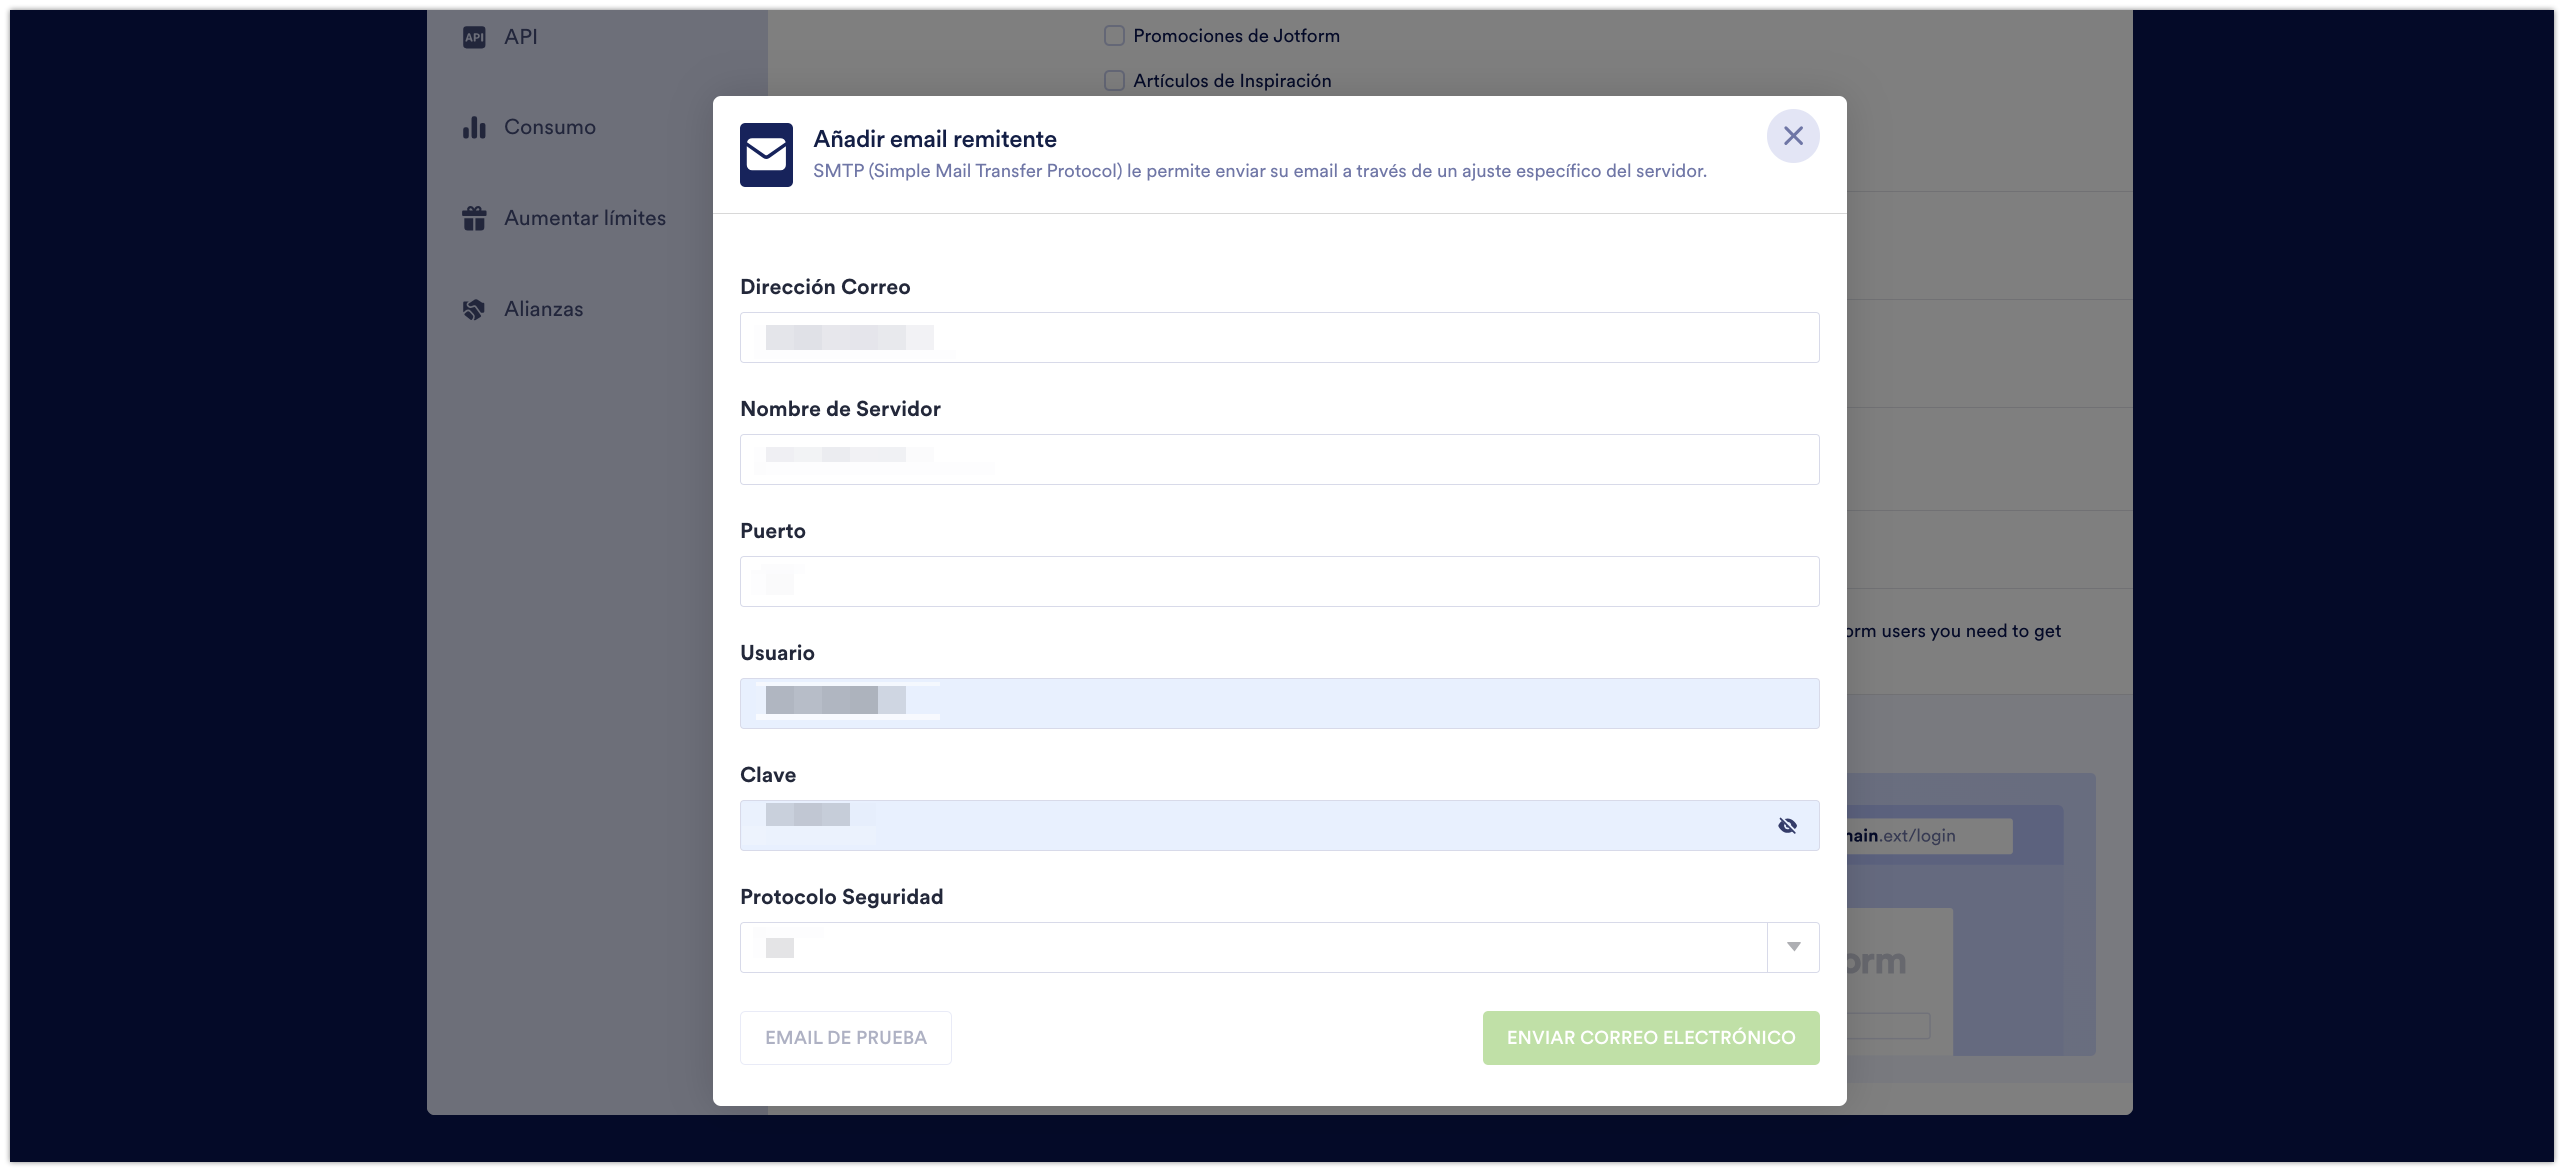Select the Usuario text field
Image resolution: width=2564 pixels, height=1172 pixels.
tap(1278, 704)
